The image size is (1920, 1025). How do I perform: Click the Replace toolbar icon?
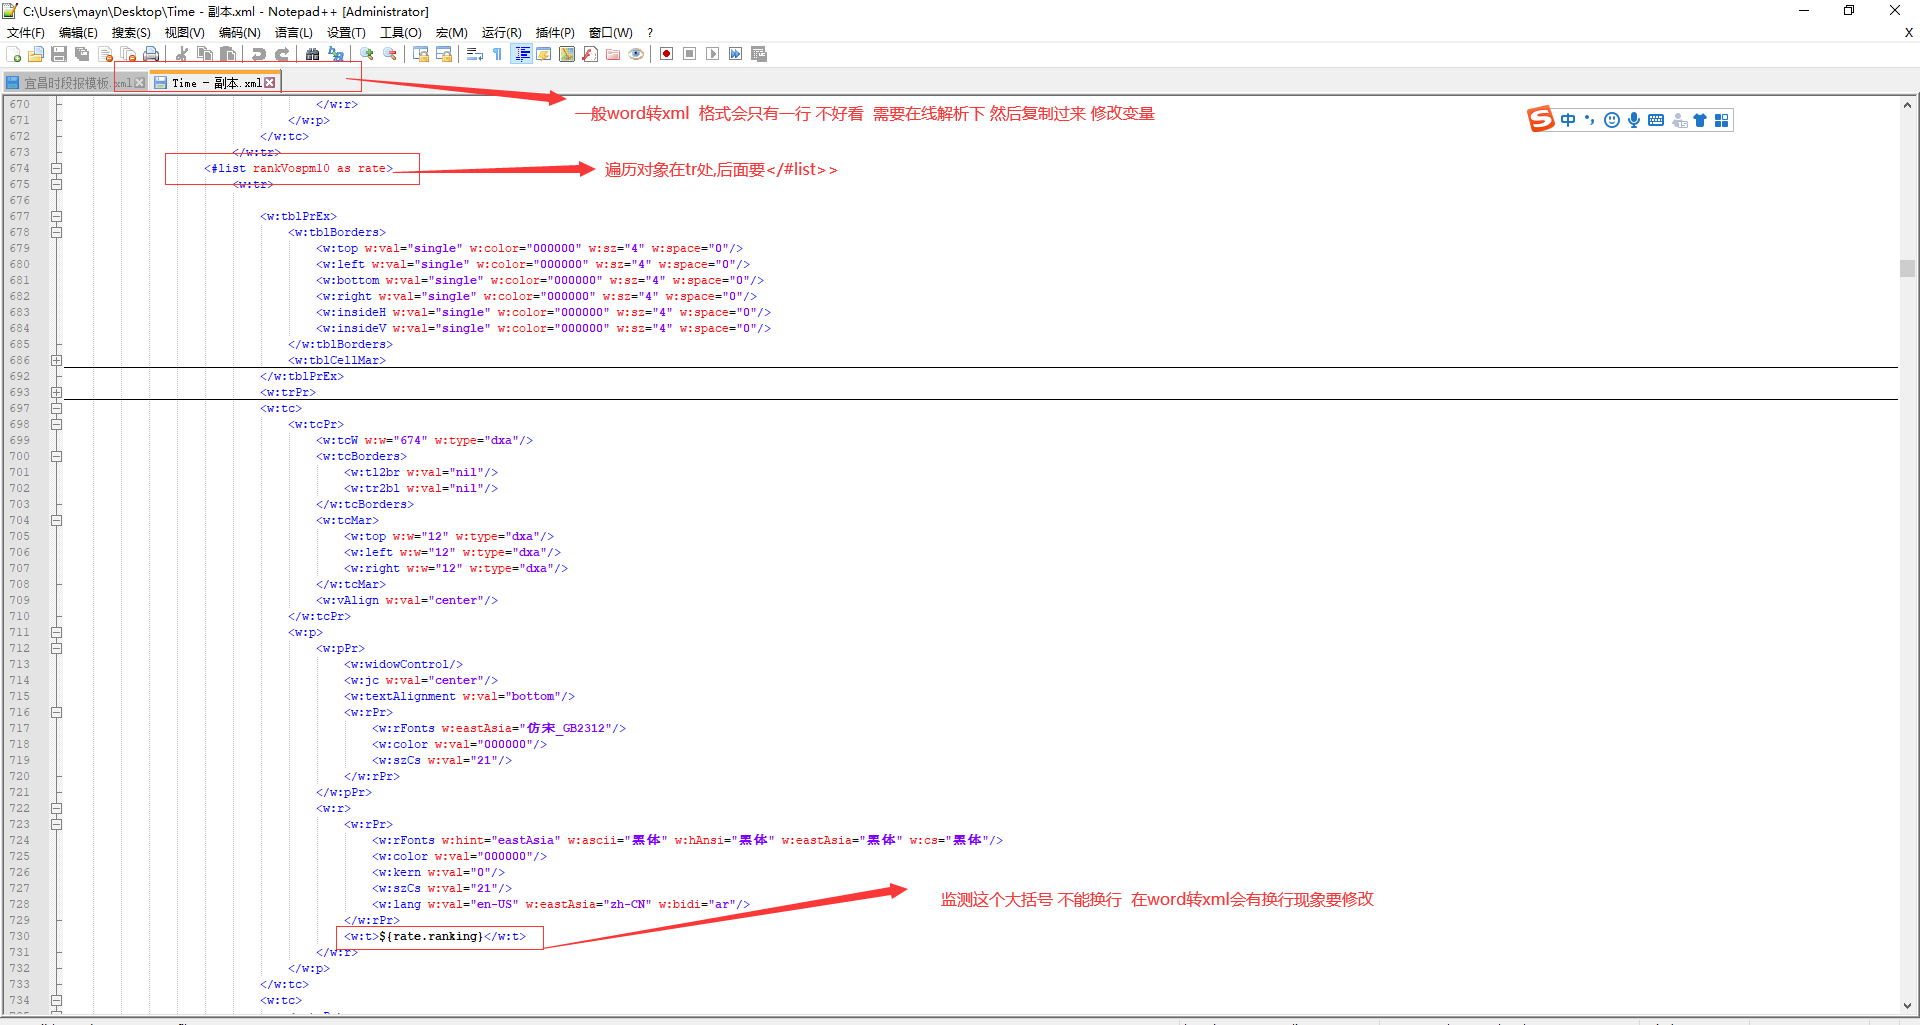point(336,54)
